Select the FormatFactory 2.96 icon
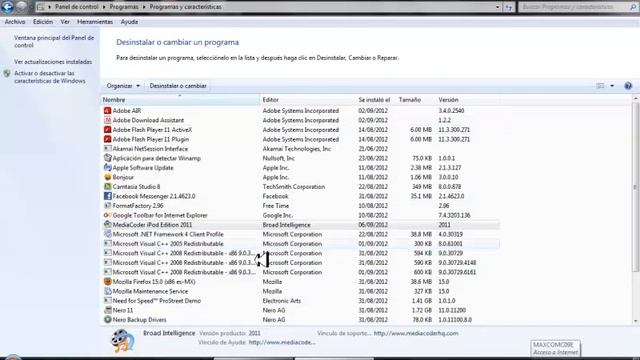The height and width of the screenshot is (360, 640). [x=107, y=206]
